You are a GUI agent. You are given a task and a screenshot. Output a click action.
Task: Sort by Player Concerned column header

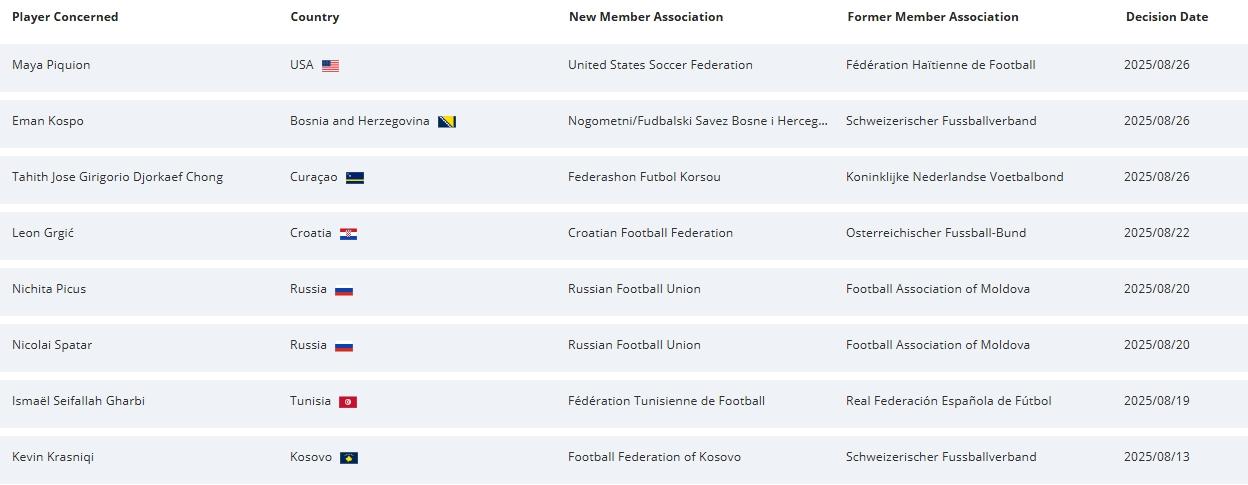click(x=65, y=17)
